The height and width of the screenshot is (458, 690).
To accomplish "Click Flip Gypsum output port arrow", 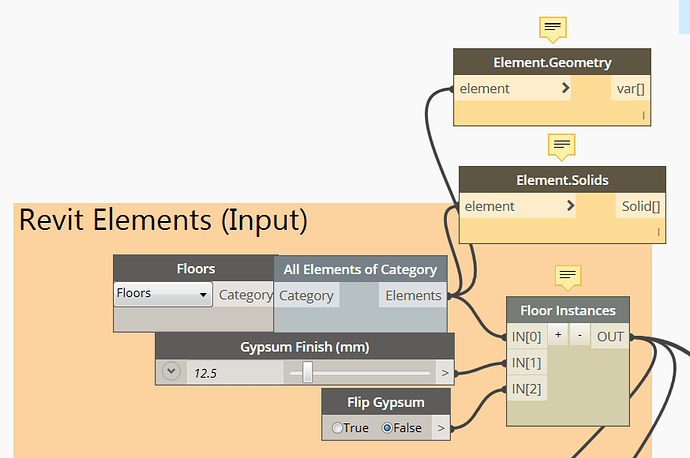I will point(441,428).
